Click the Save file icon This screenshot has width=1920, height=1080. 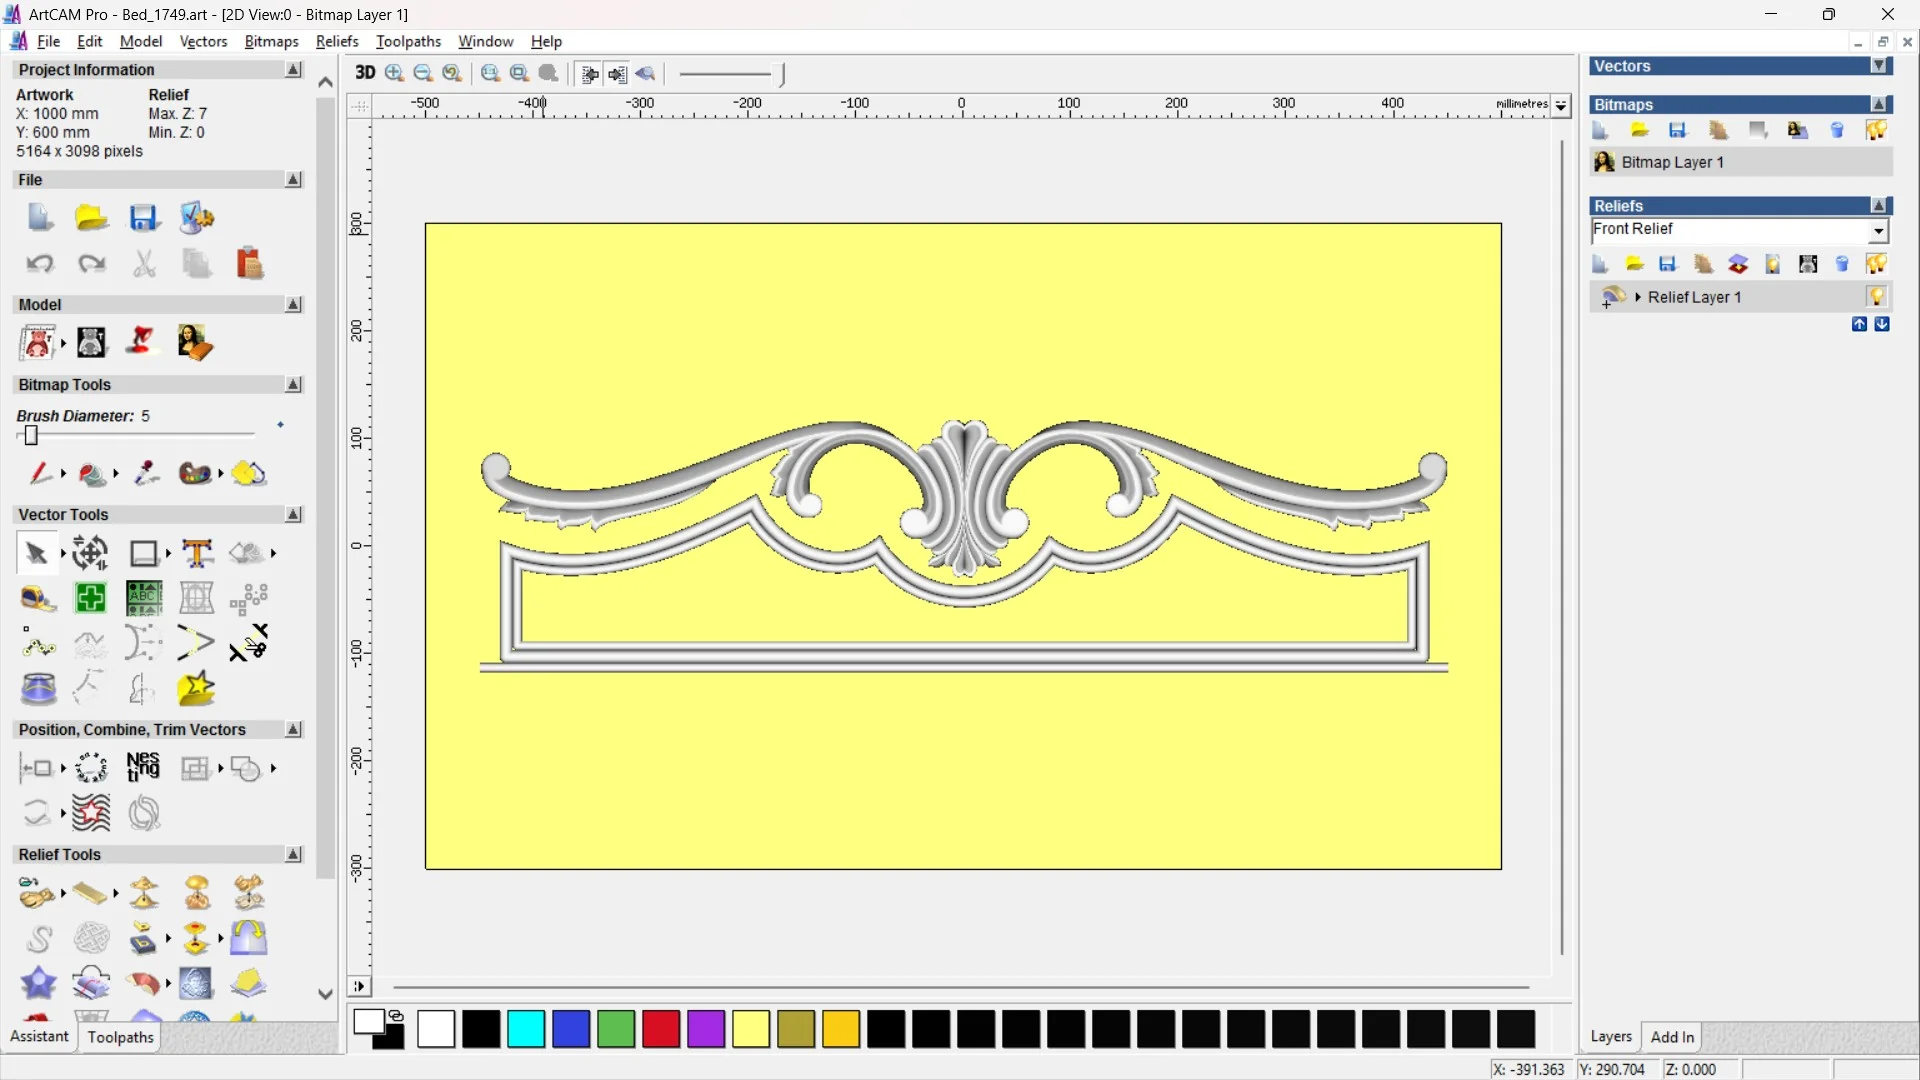tap(144, 218)
